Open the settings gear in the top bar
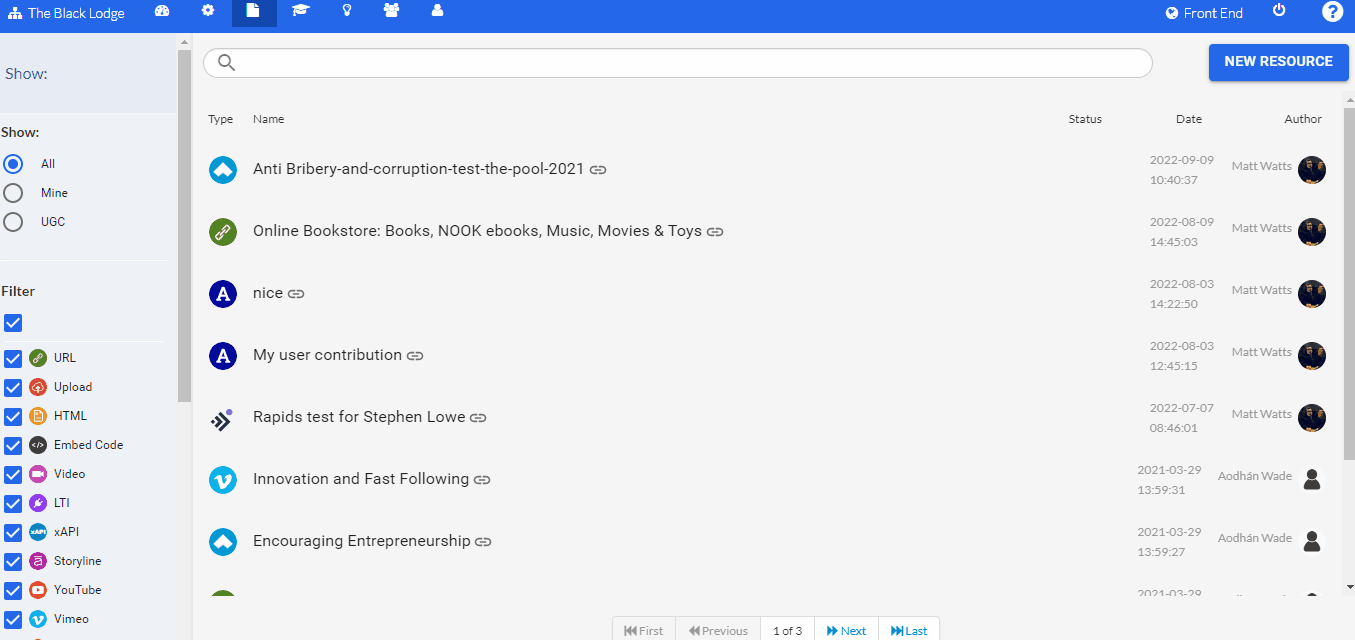Image resolution: width=1355 pixels, height=640 pixels. (207, 12)
